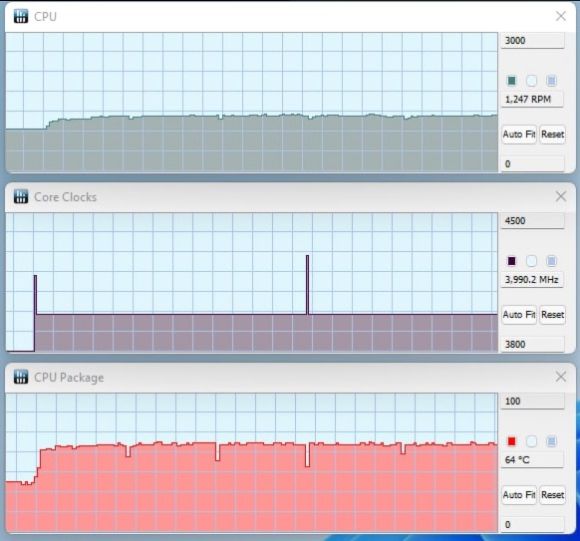Click Reset in the CPU fan graph
The height and width of the screenshot is (541, 580).
[553, 134]
